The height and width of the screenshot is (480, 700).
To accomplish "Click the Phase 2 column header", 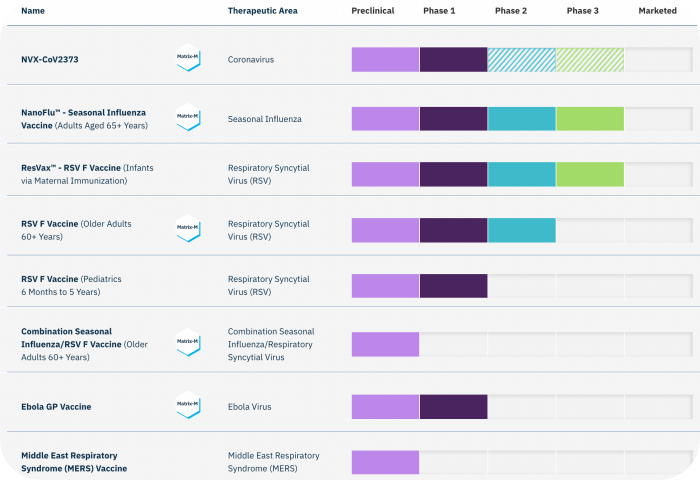I will click(511, 11).
